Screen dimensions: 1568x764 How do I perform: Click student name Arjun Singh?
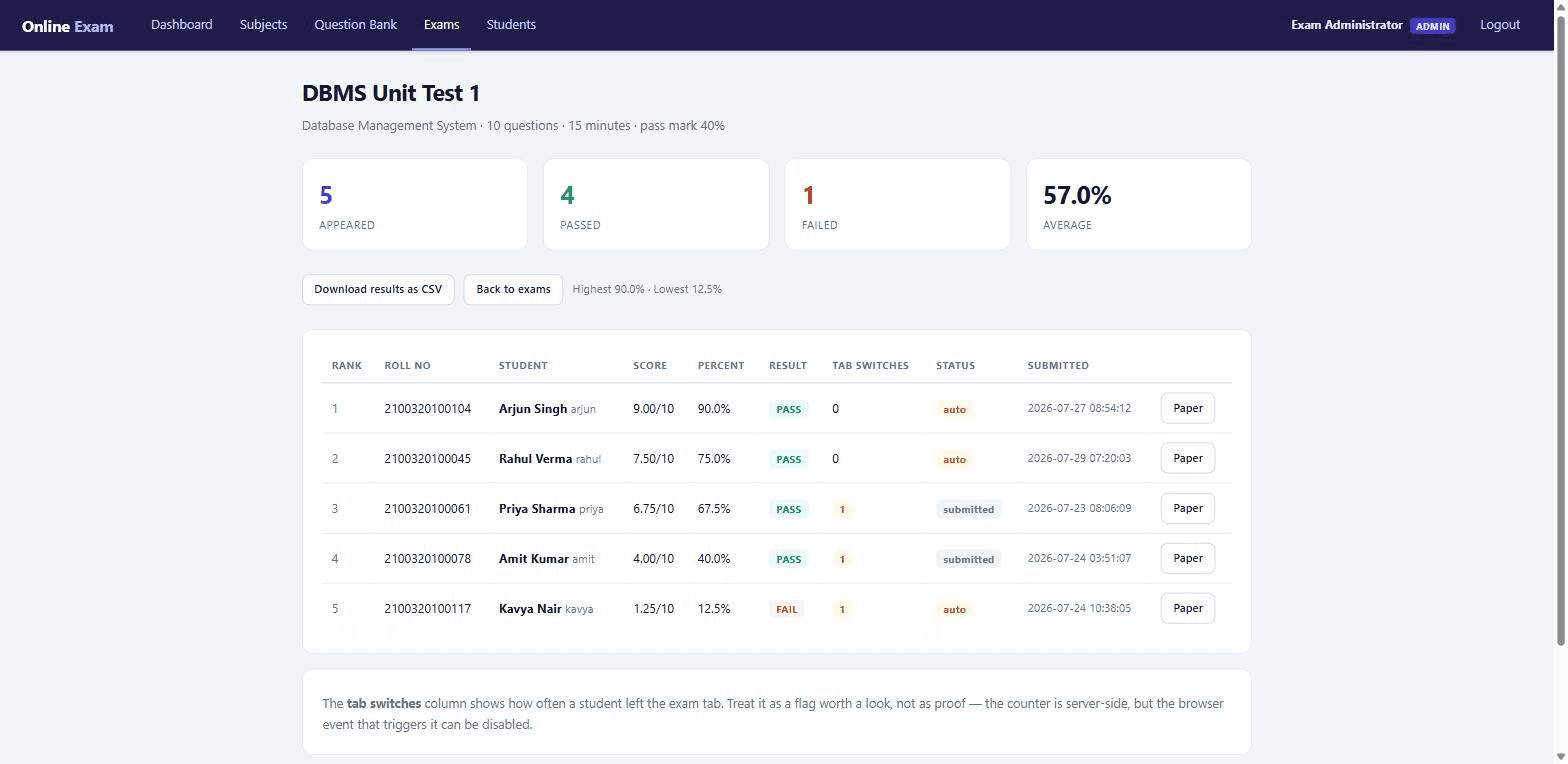pyautogui.click(x=533, y=408)
